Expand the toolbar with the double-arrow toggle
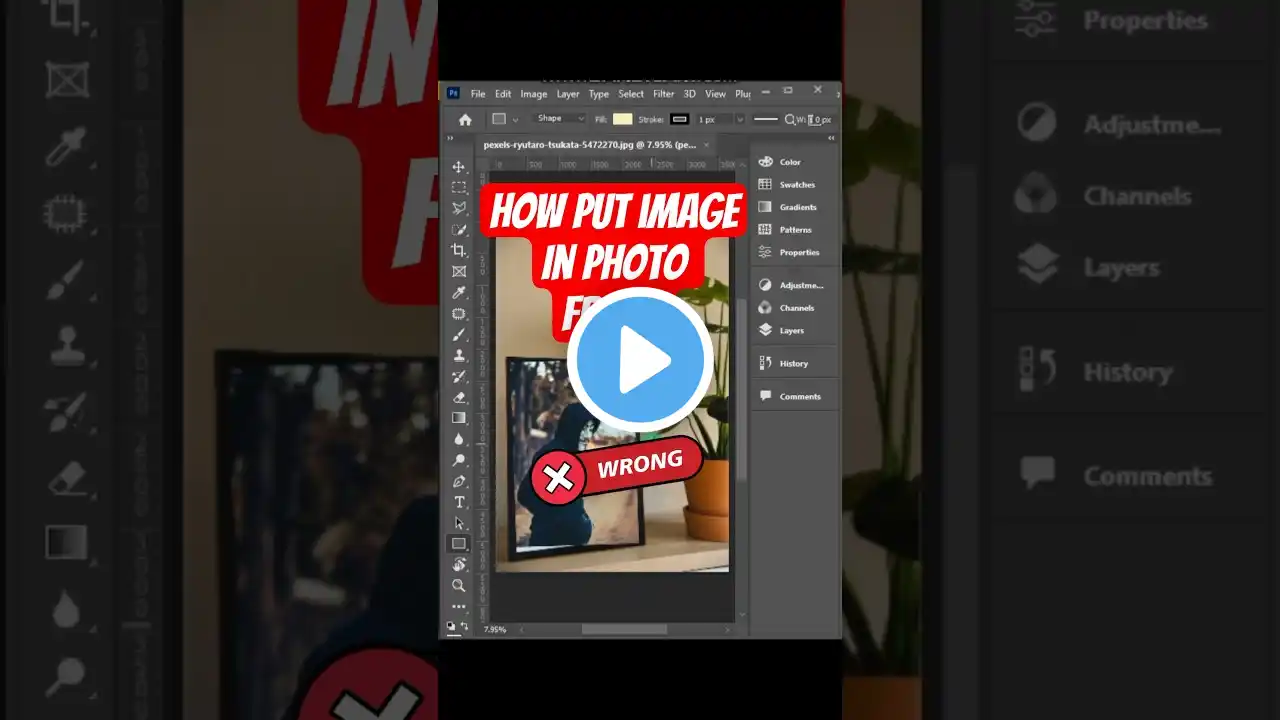This screenshot has height=720, width=1280. (x=450, y=139)
